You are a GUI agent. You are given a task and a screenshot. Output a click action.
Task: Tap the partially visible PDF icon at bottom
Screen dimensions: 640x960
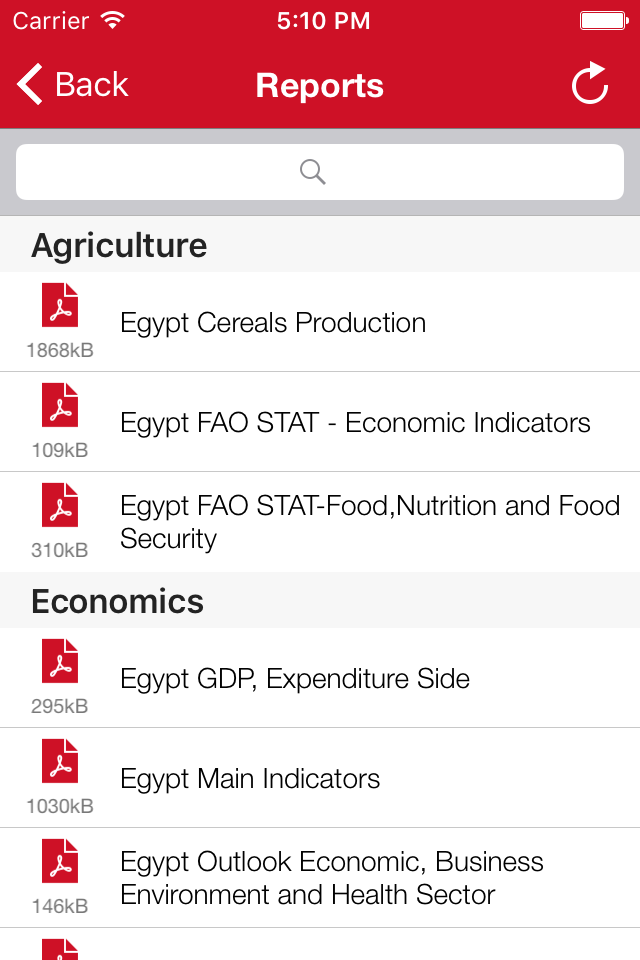(x=59, y=952)
